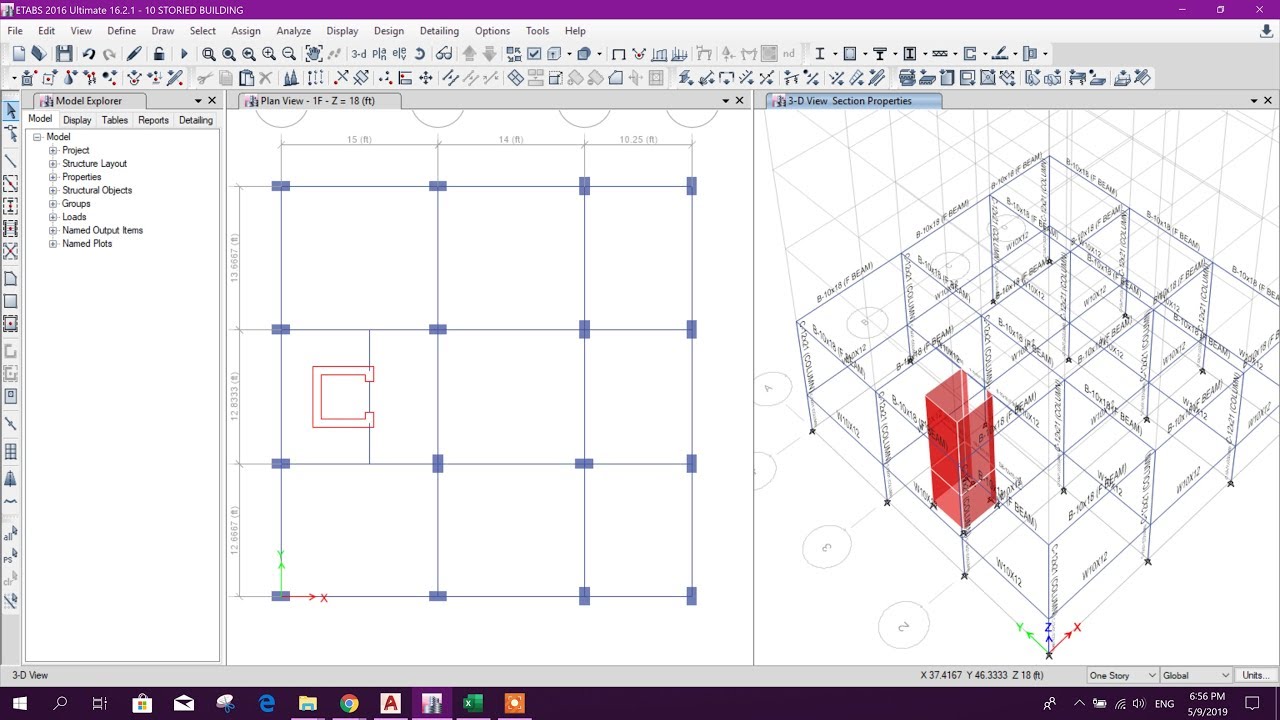Open Excel from the taskbar
This screenshot has width=1280, height=720.
(x=472, y=704)
